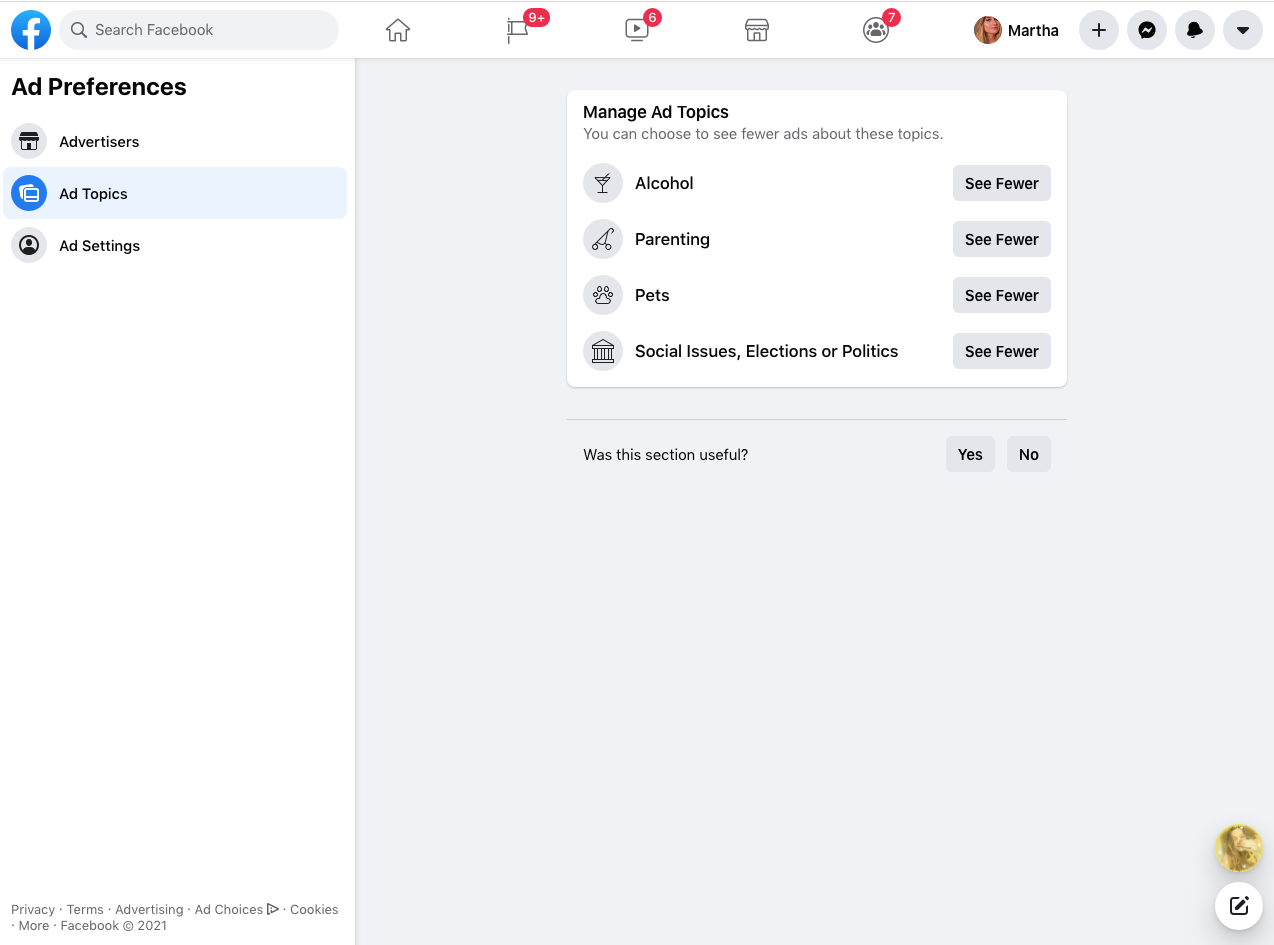Click the Parenting stroller icon
Image resolution: width=1274 pixels, height=945 pixels.
click(603, 239)
